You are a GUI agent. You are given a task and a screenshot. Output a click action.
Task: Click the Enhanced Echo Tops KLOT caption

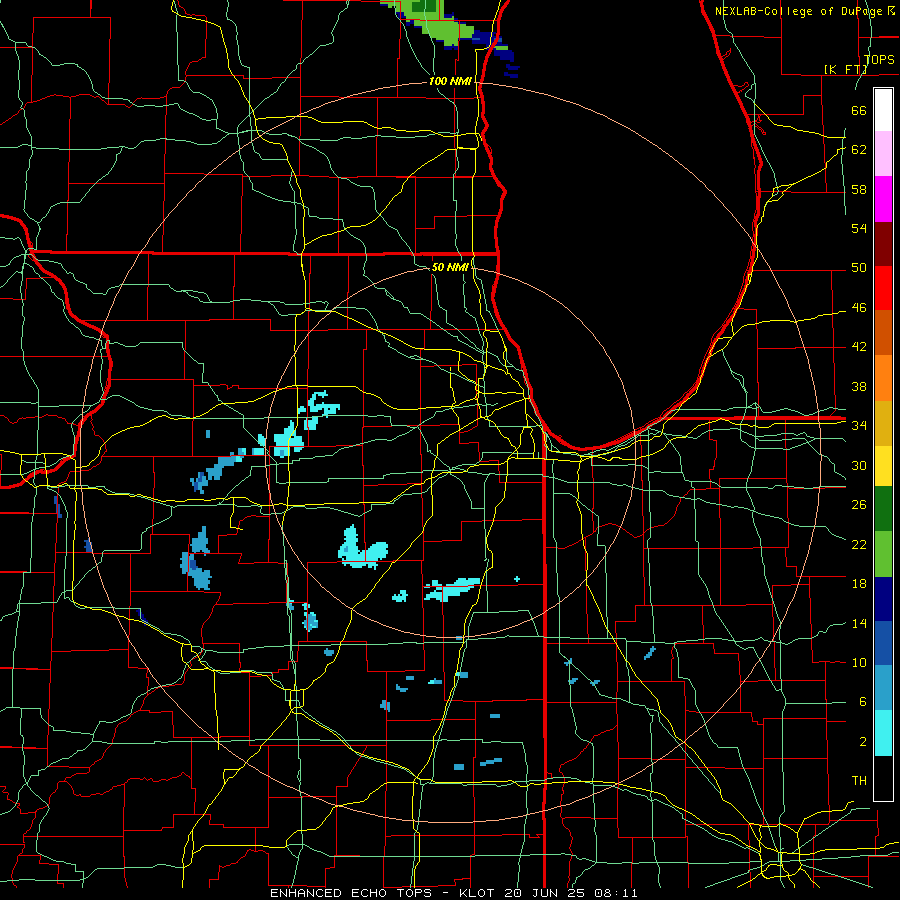pos(453,893)
